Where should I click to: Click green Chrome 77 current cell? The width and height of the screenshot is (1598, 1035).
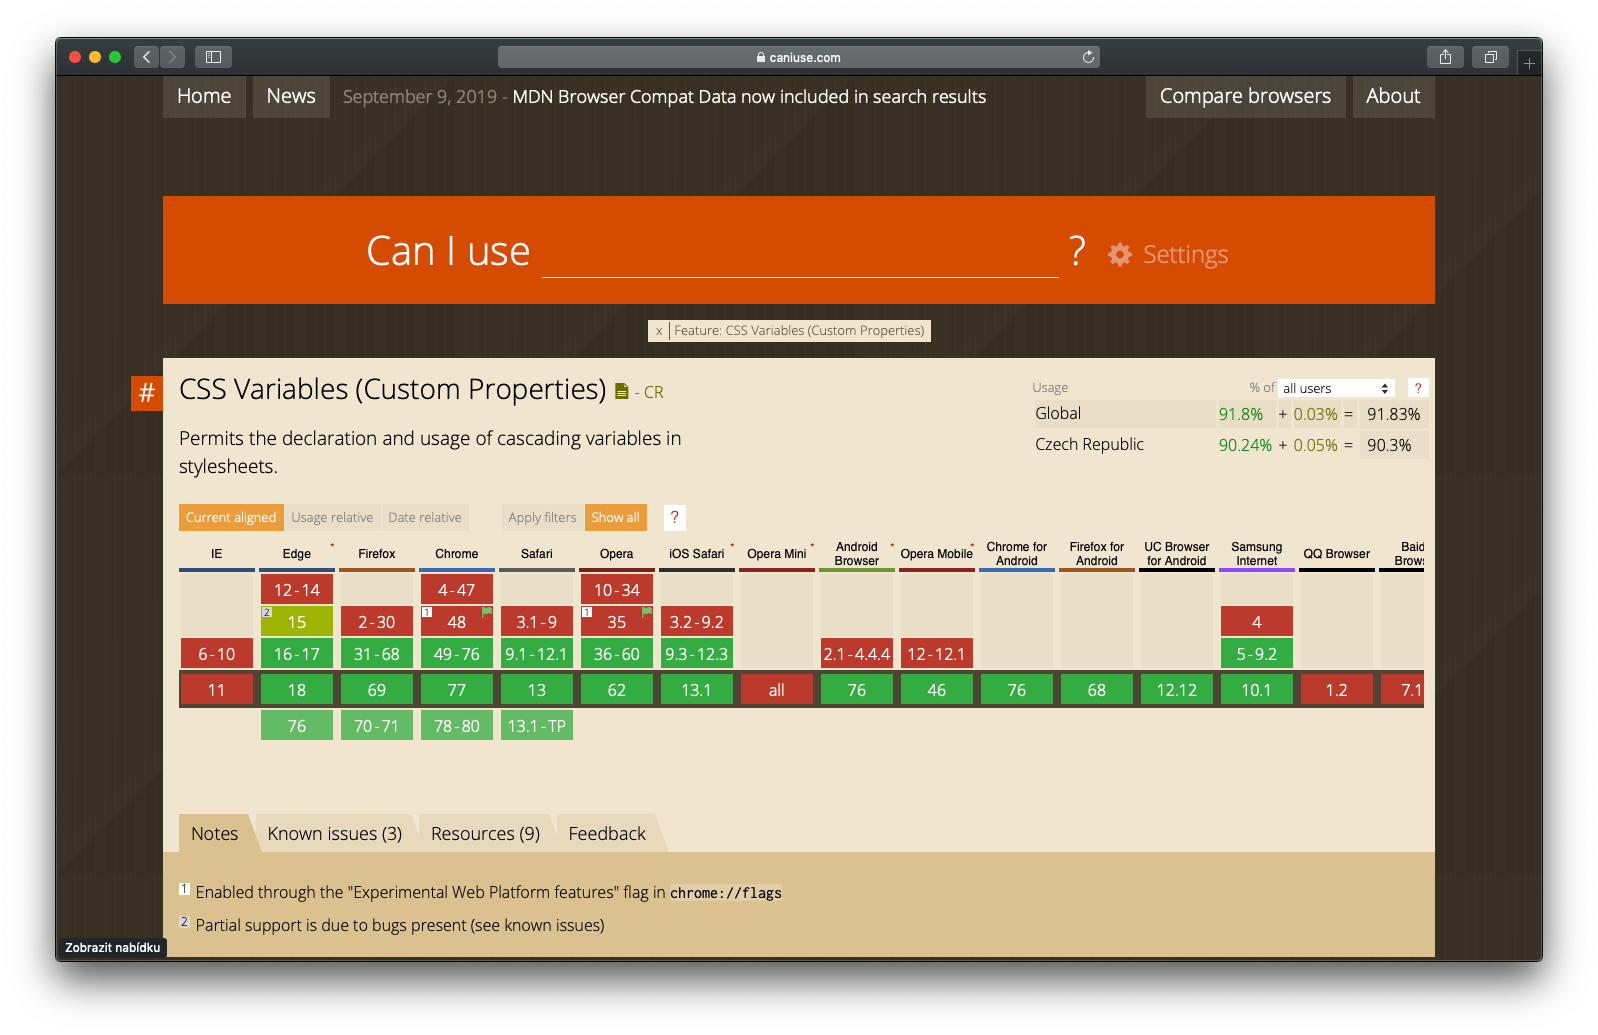point(457,690)
